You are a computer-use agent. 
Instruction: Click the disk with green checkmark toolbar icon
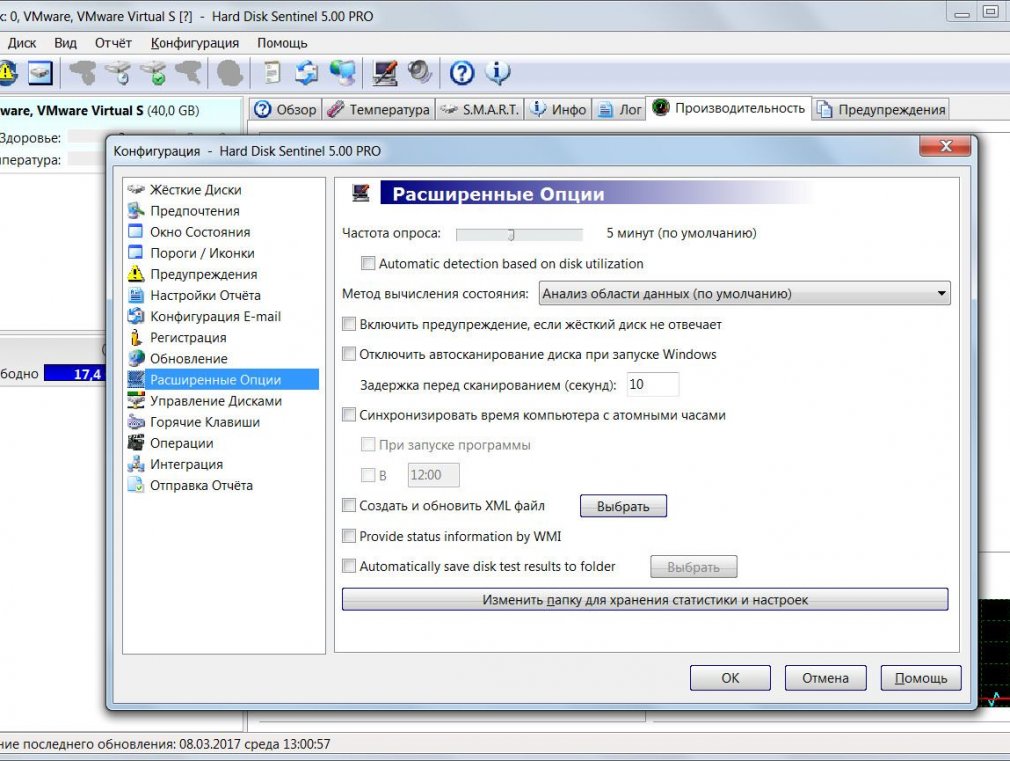pyautogui.click(x=155, y=73)
